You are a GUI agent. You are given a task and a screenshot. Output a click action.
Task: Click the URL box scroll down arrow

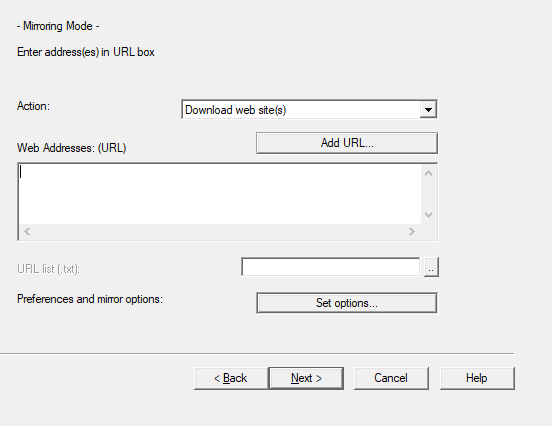[428, 215]
